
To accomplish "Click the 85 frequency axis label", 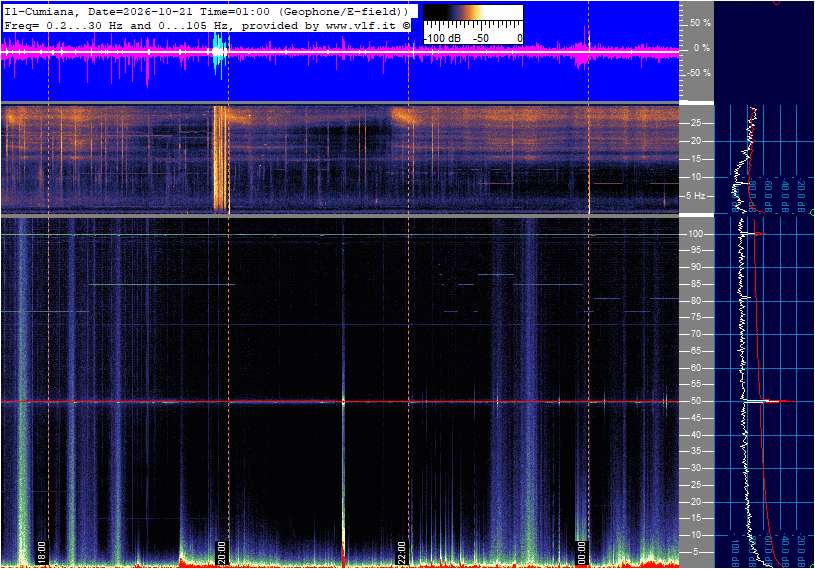I will (x=695, y=284).
